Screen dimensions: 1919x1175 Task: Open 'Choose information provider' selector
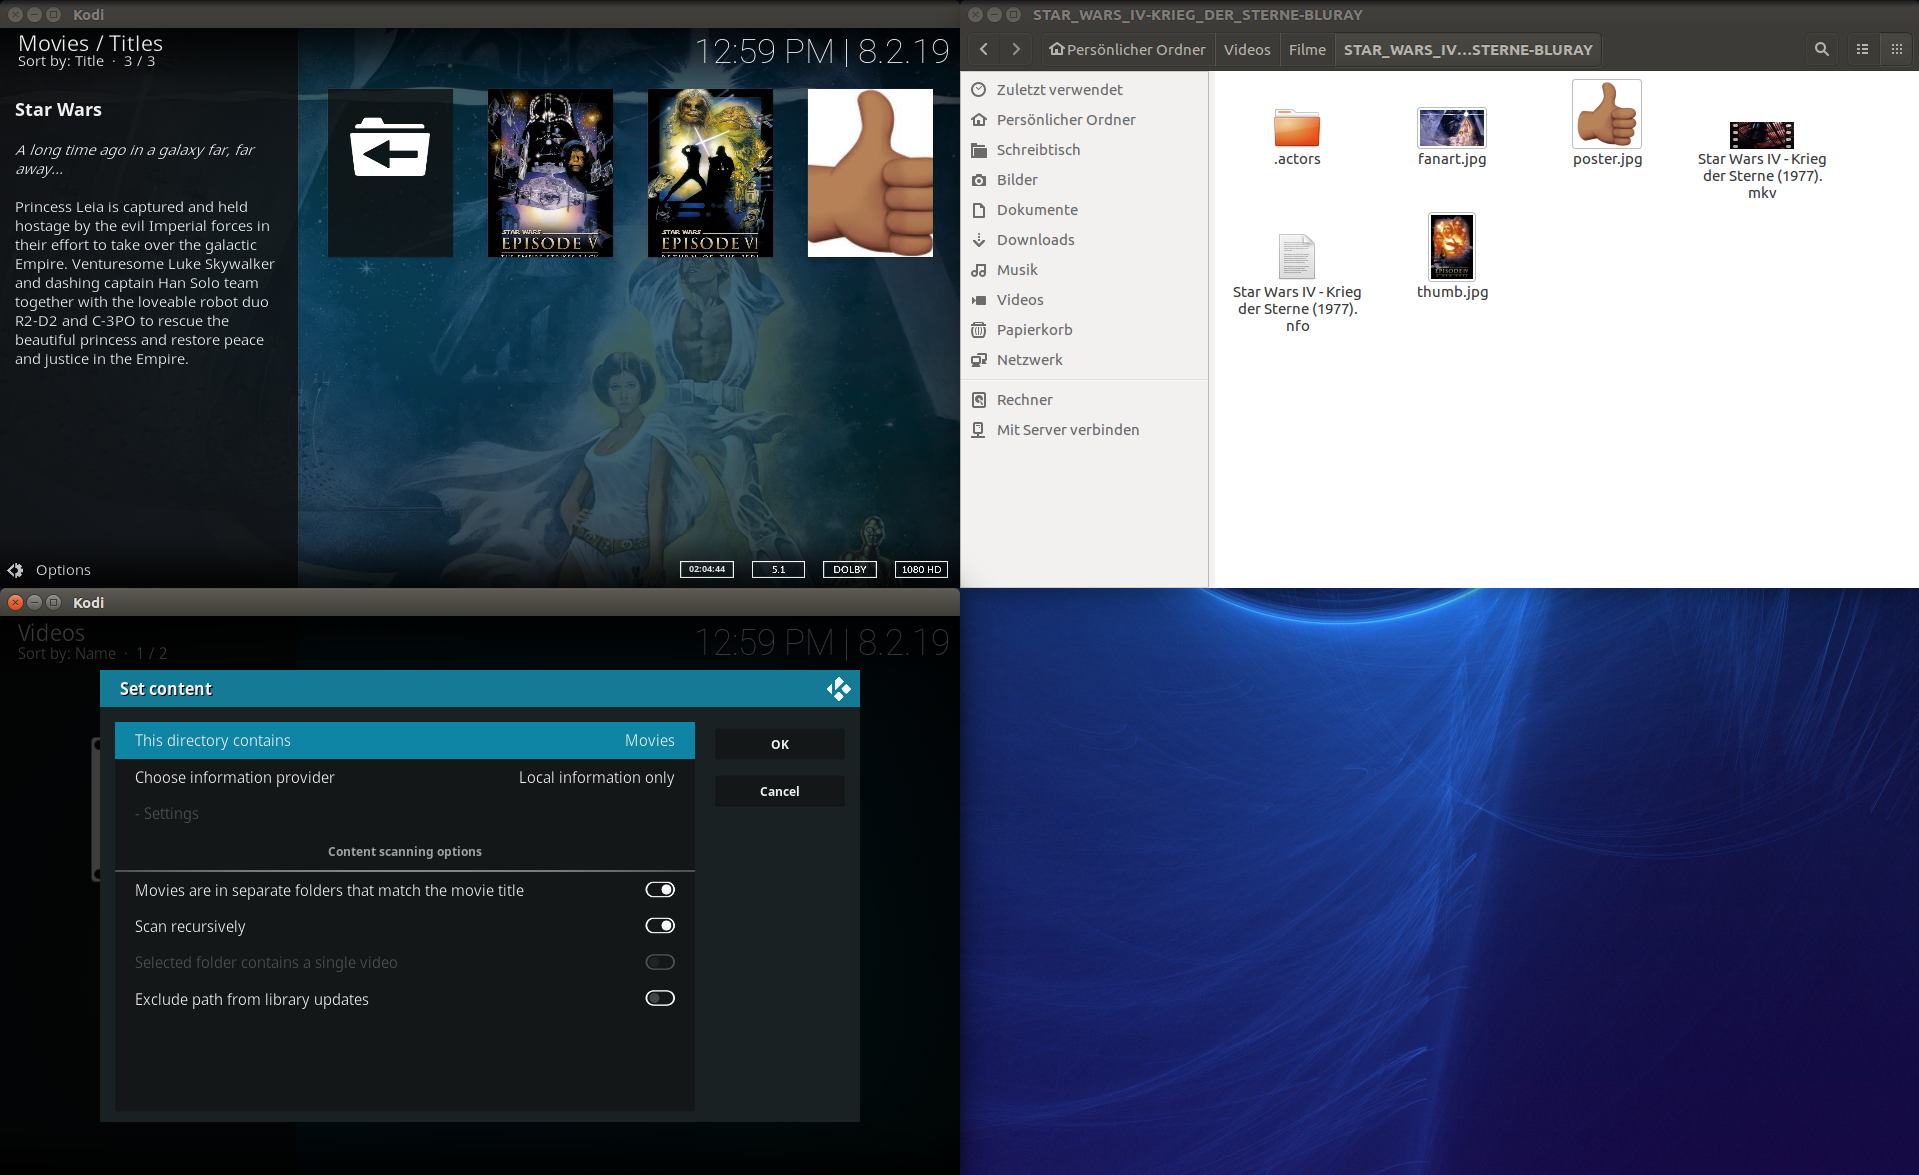coord(405,777)
